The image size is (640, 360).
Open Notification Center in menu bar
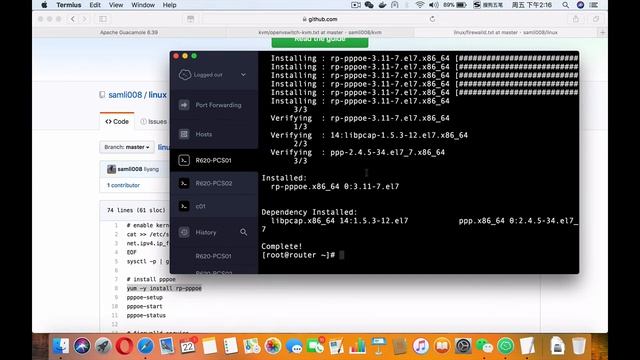[x=594, y=5]
